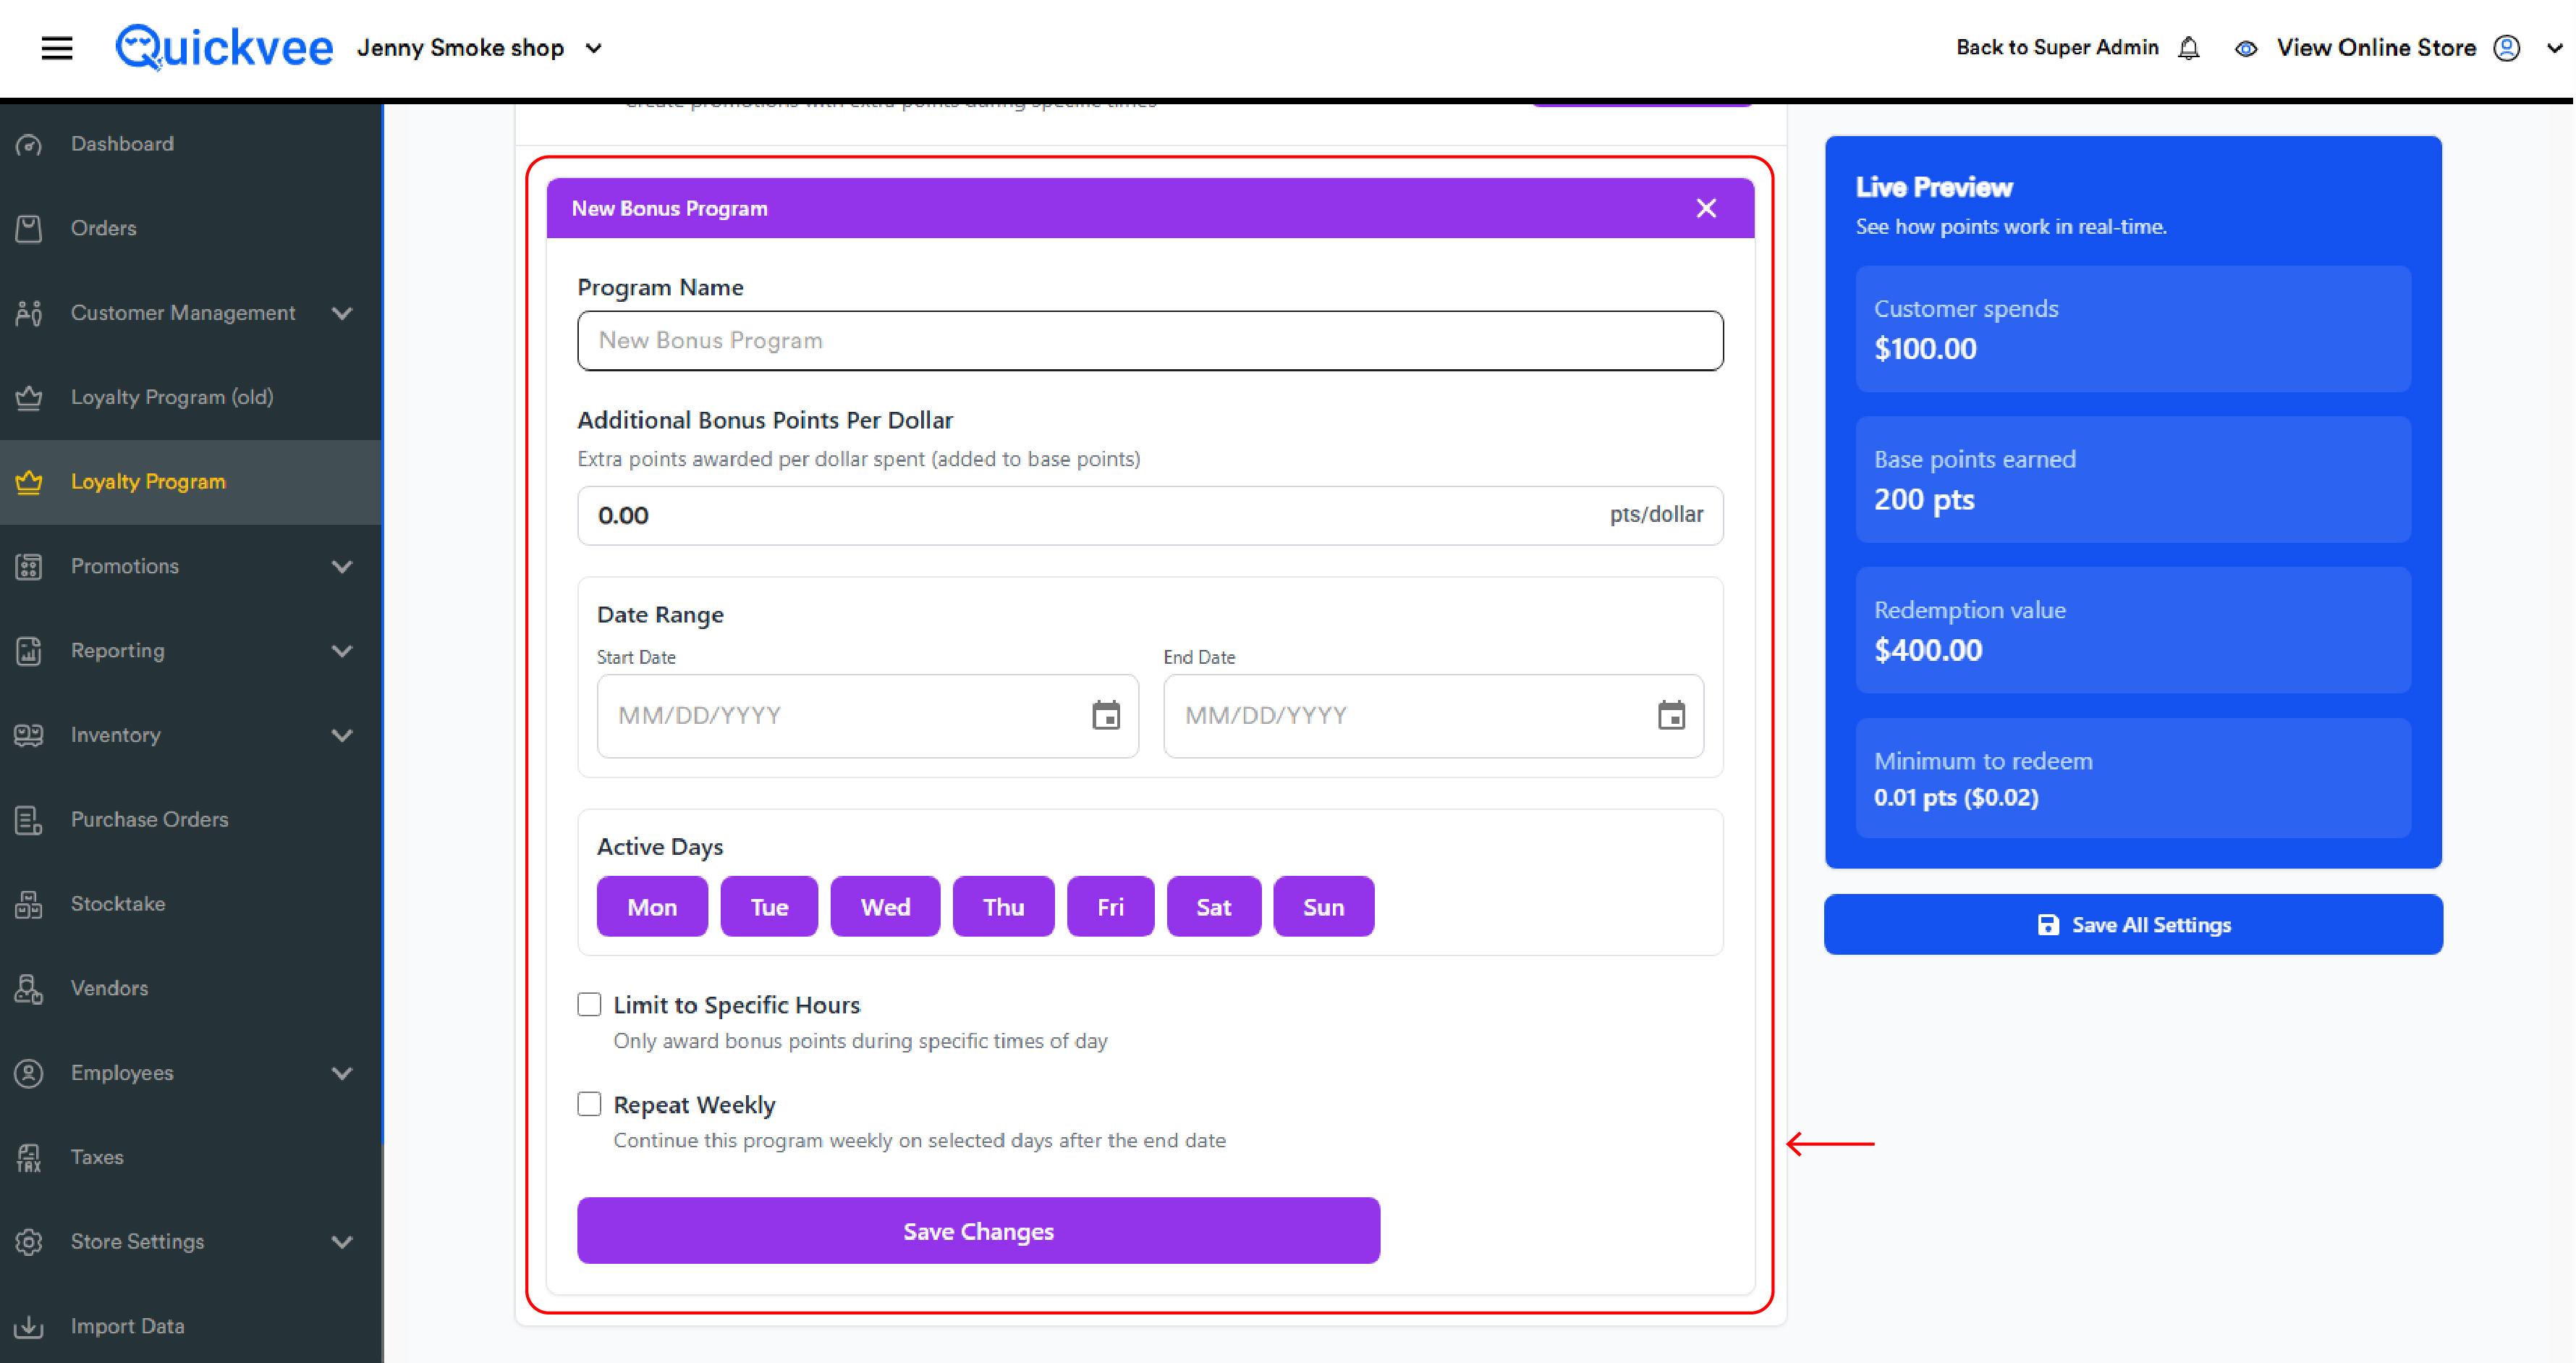Viewport: 2576px width, 1363px height.
Task: Click Back to Super Admin link
Action: (2057, 47)
